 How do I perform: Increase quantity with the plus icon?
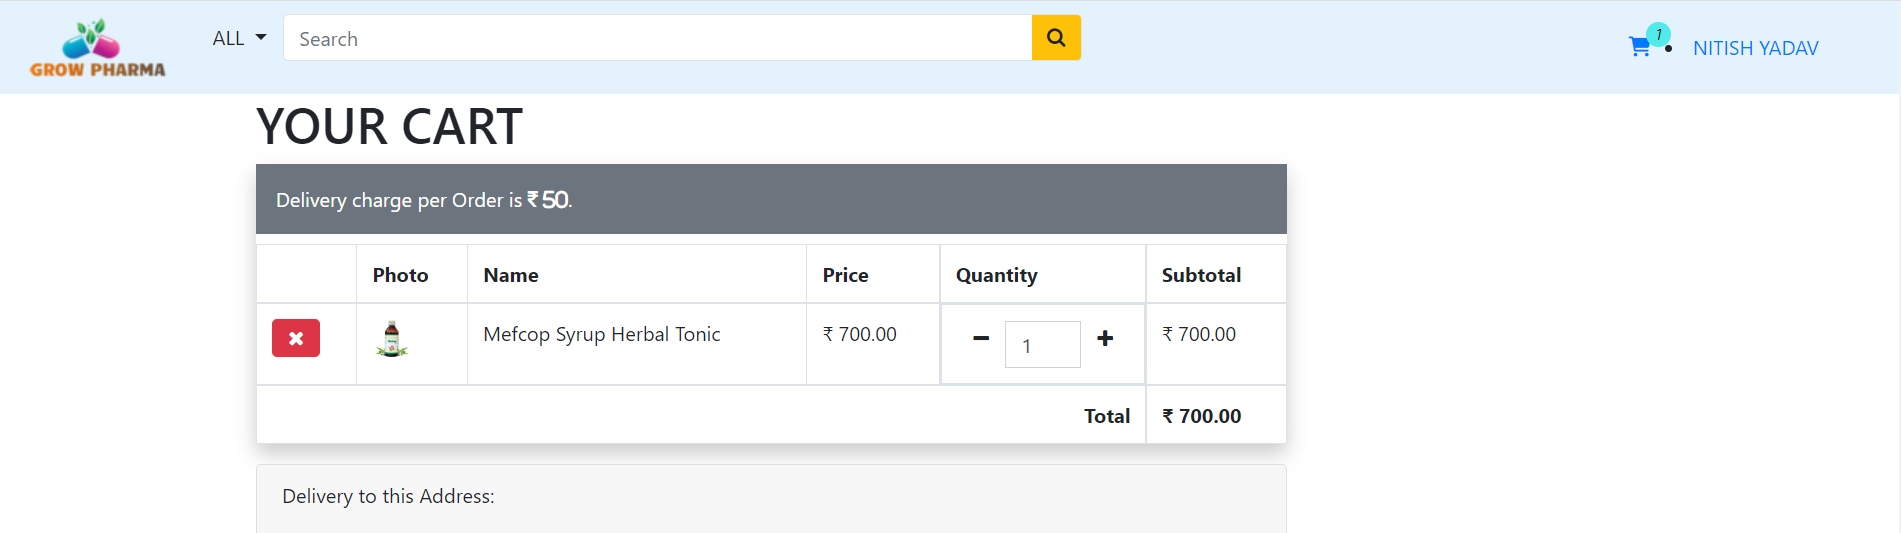click(1105, 339)
